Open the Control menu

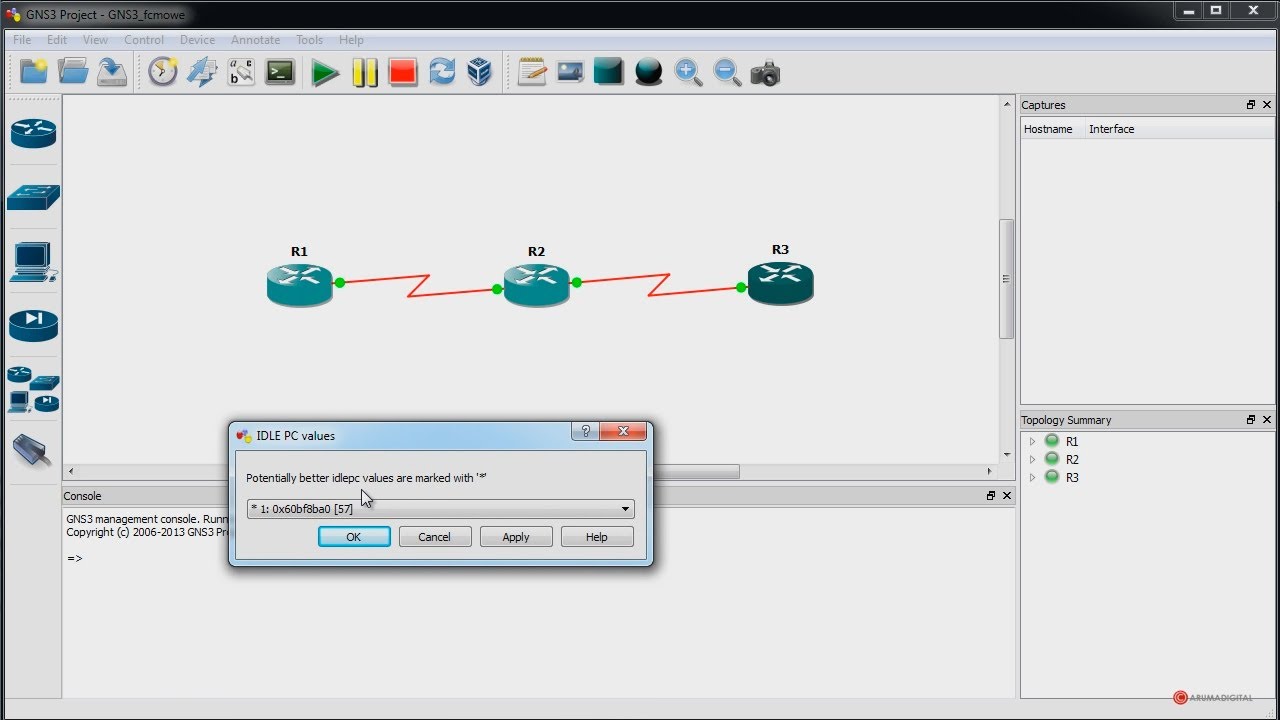(144, 40)
